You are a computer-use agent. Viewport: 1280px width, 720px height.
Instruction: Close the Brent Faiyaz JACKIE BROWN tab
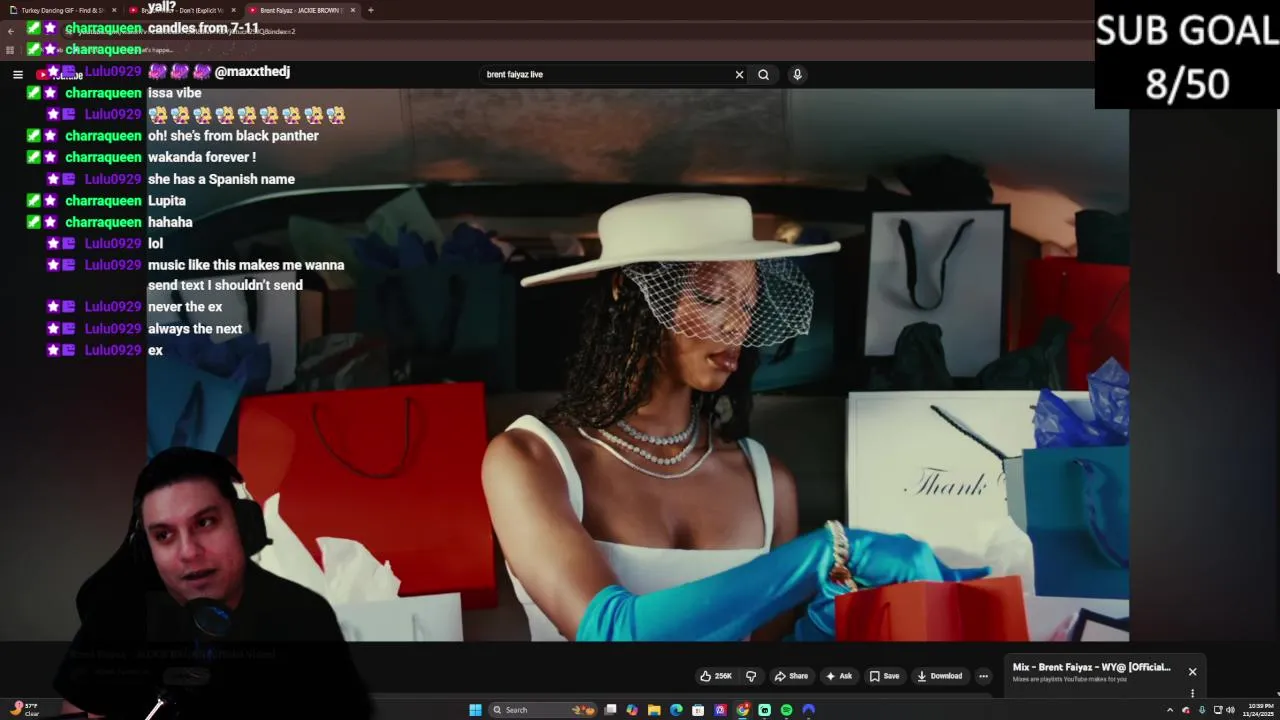(353, 10)
